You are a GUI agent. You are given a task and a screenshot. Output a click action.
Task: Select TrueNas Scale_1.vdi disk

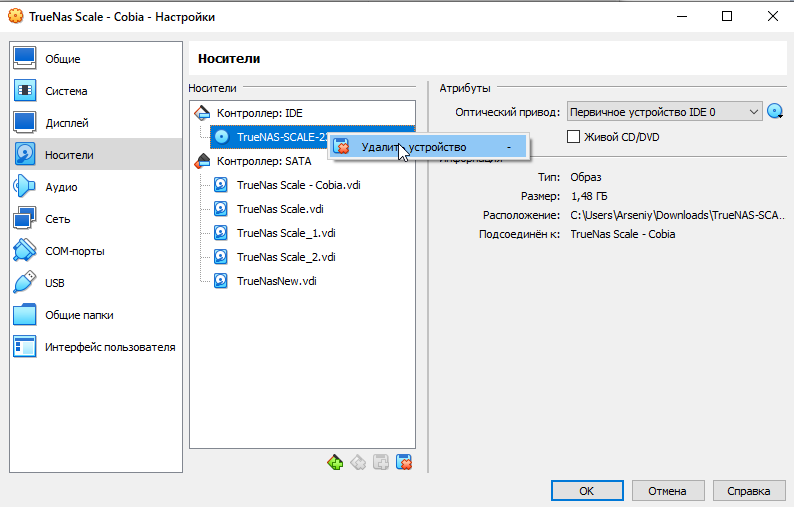pyautogui.click(x=286, y=233)
